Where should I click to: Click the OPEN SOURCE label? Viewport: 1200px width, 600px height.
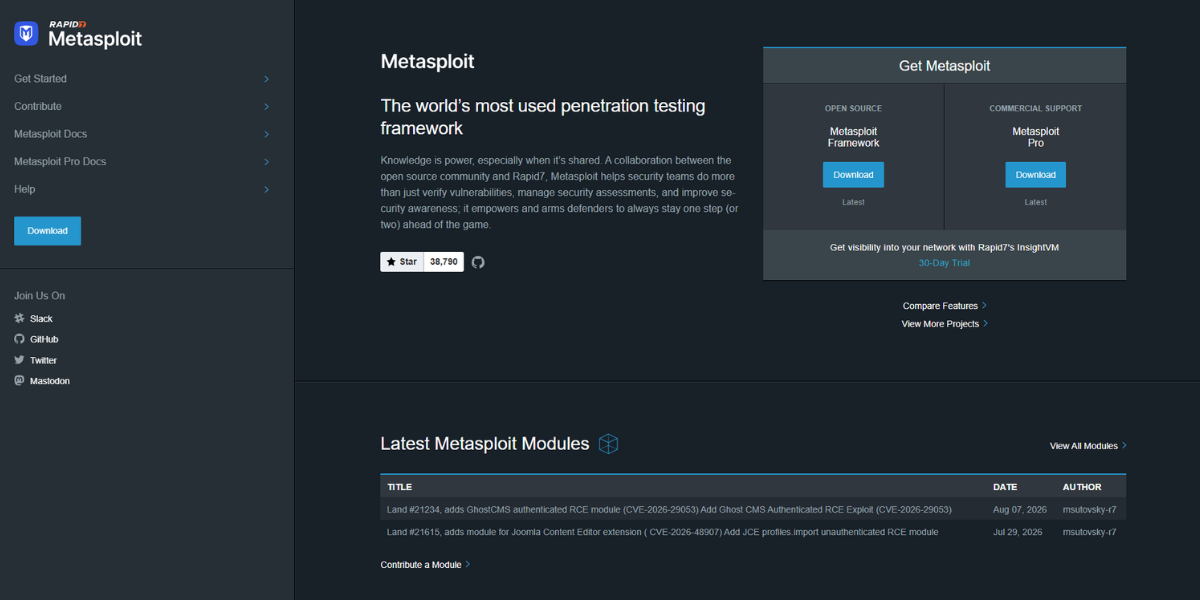(853, 108)
